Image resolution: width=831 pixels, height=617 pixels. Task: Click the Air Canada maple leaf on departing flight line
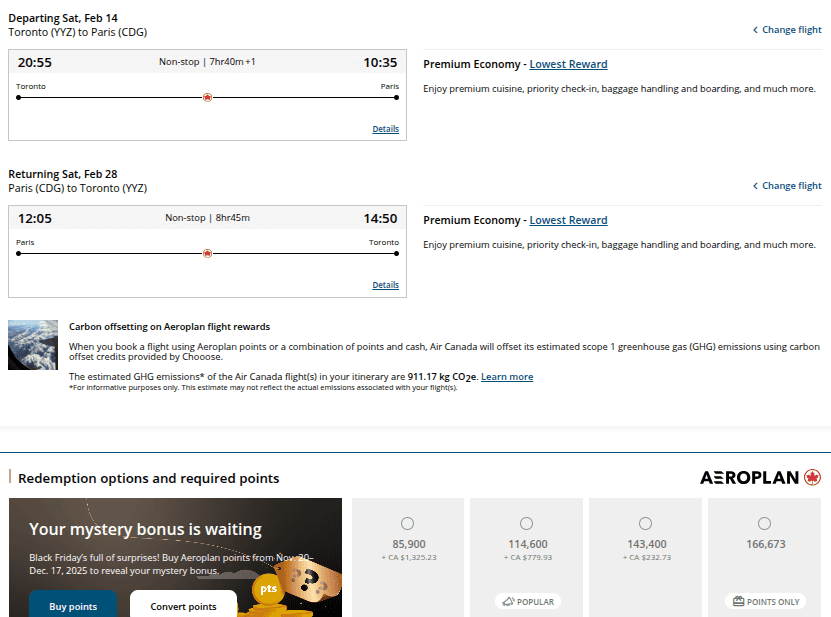[x=207, y=98]
